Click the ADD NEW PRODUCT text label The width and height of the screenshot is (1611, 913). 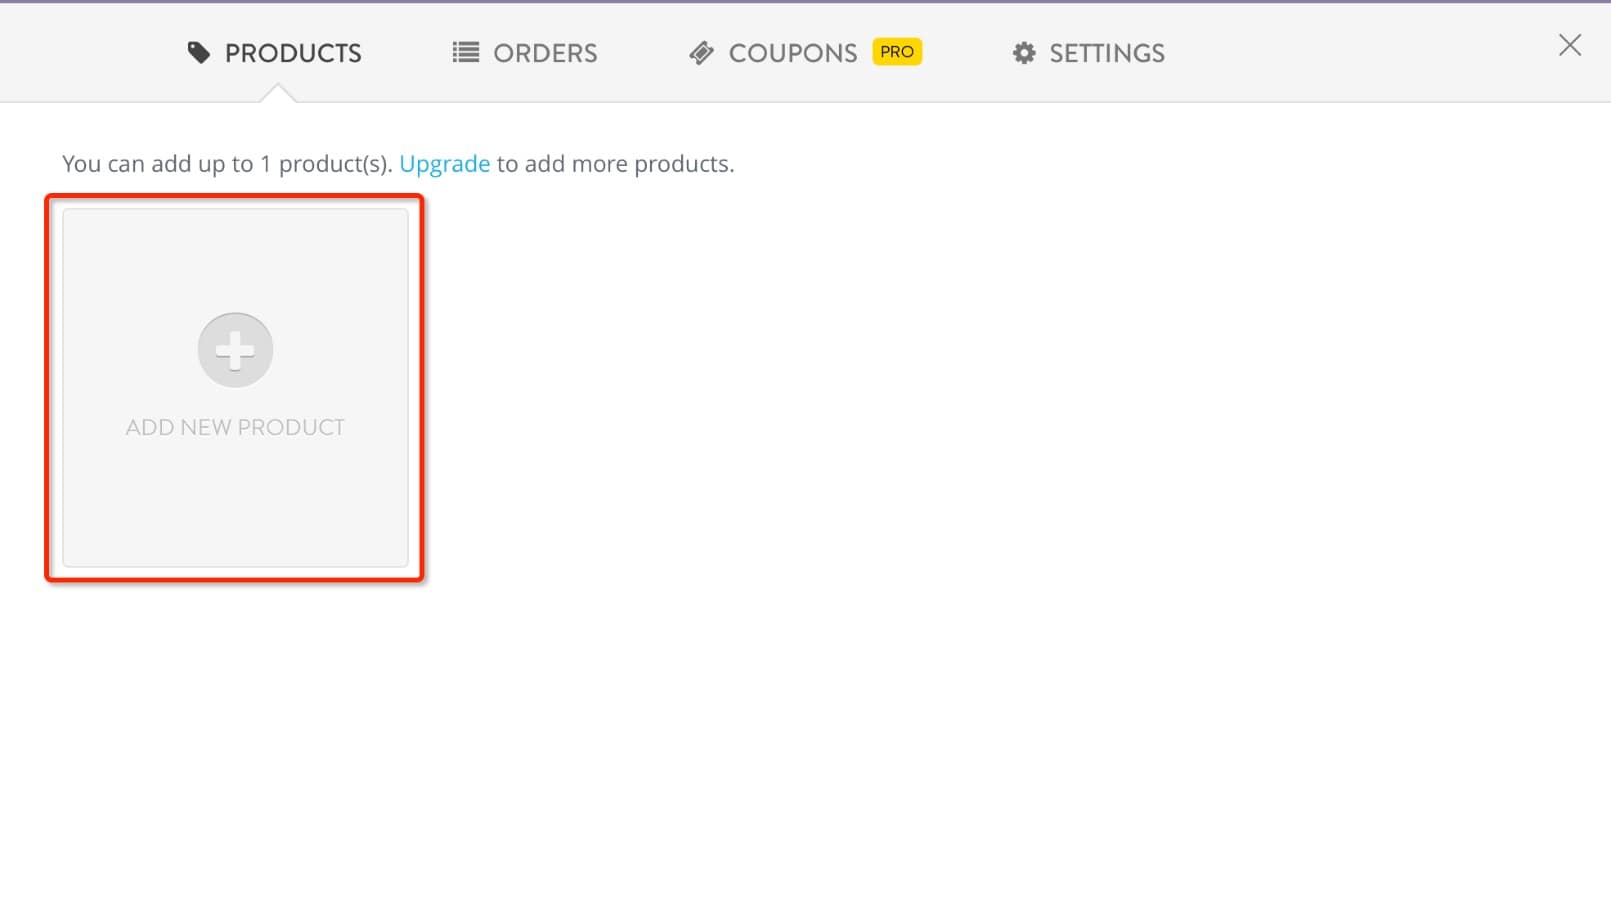pyautogui.click(x=234, y=426)
